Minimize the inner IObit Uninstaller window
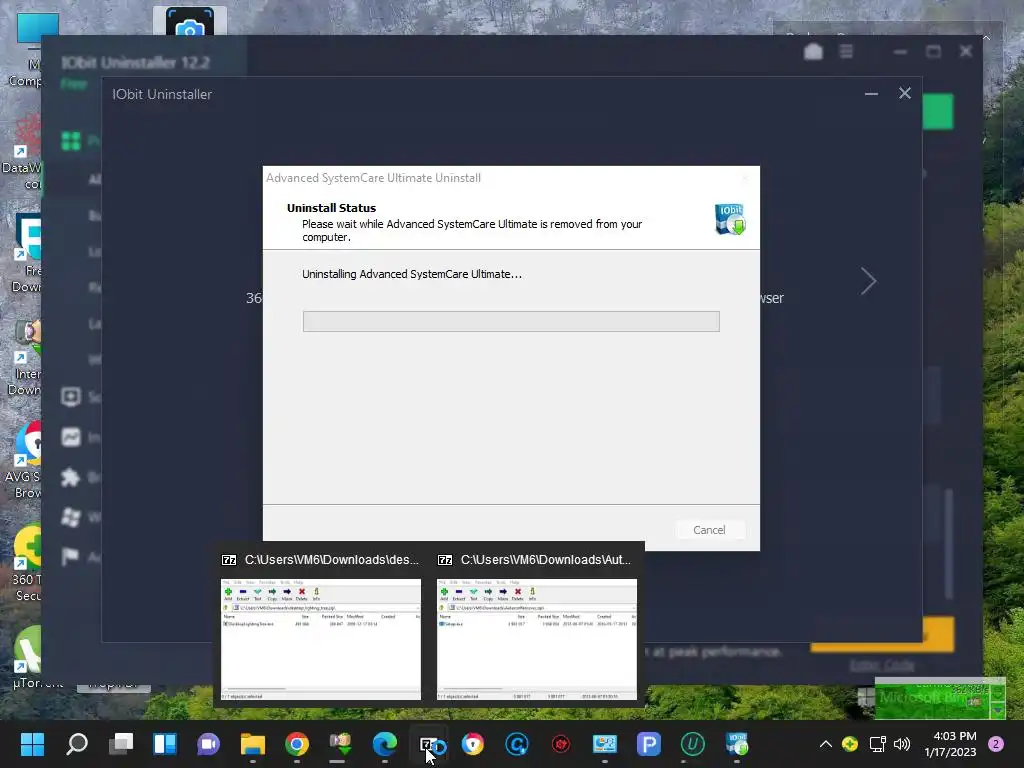 pyautogui.click(x=871, y=93)
